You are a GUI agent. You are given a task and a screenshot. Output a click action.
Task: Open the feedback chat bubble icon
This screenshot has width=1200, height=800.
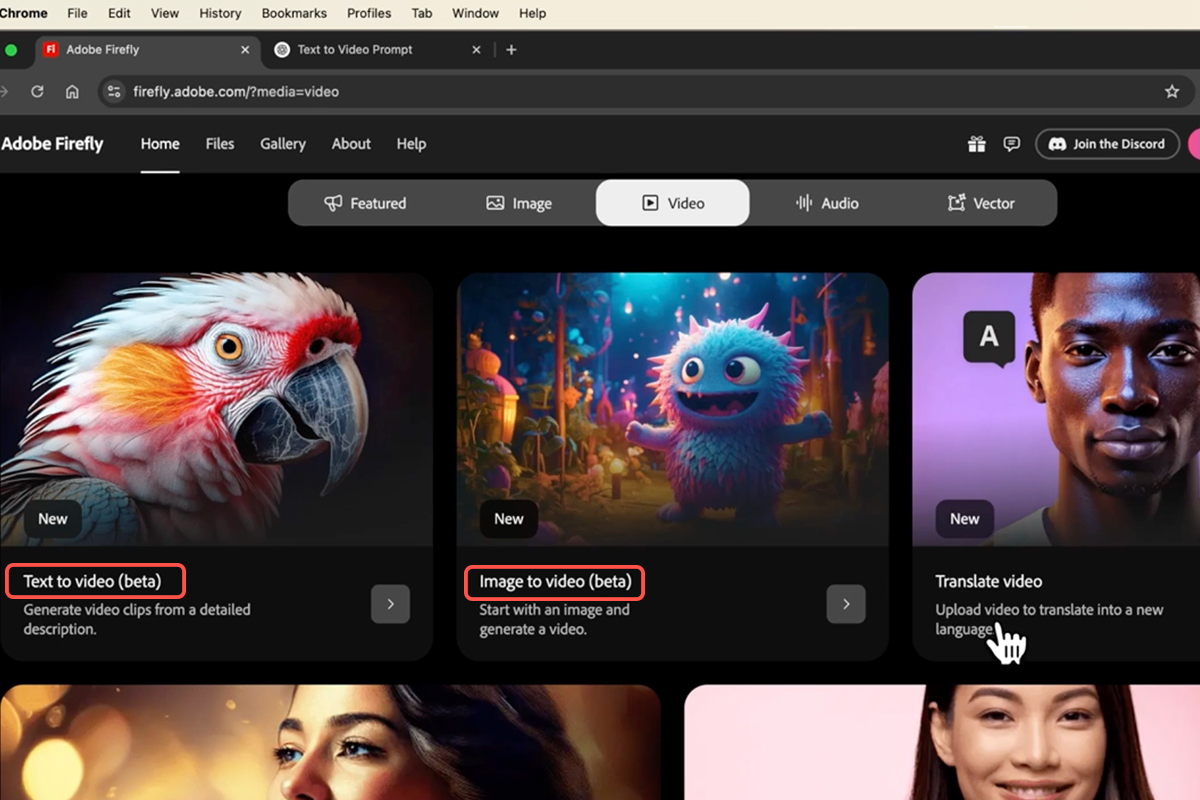pyautogui.click(x=1011, y=144)
